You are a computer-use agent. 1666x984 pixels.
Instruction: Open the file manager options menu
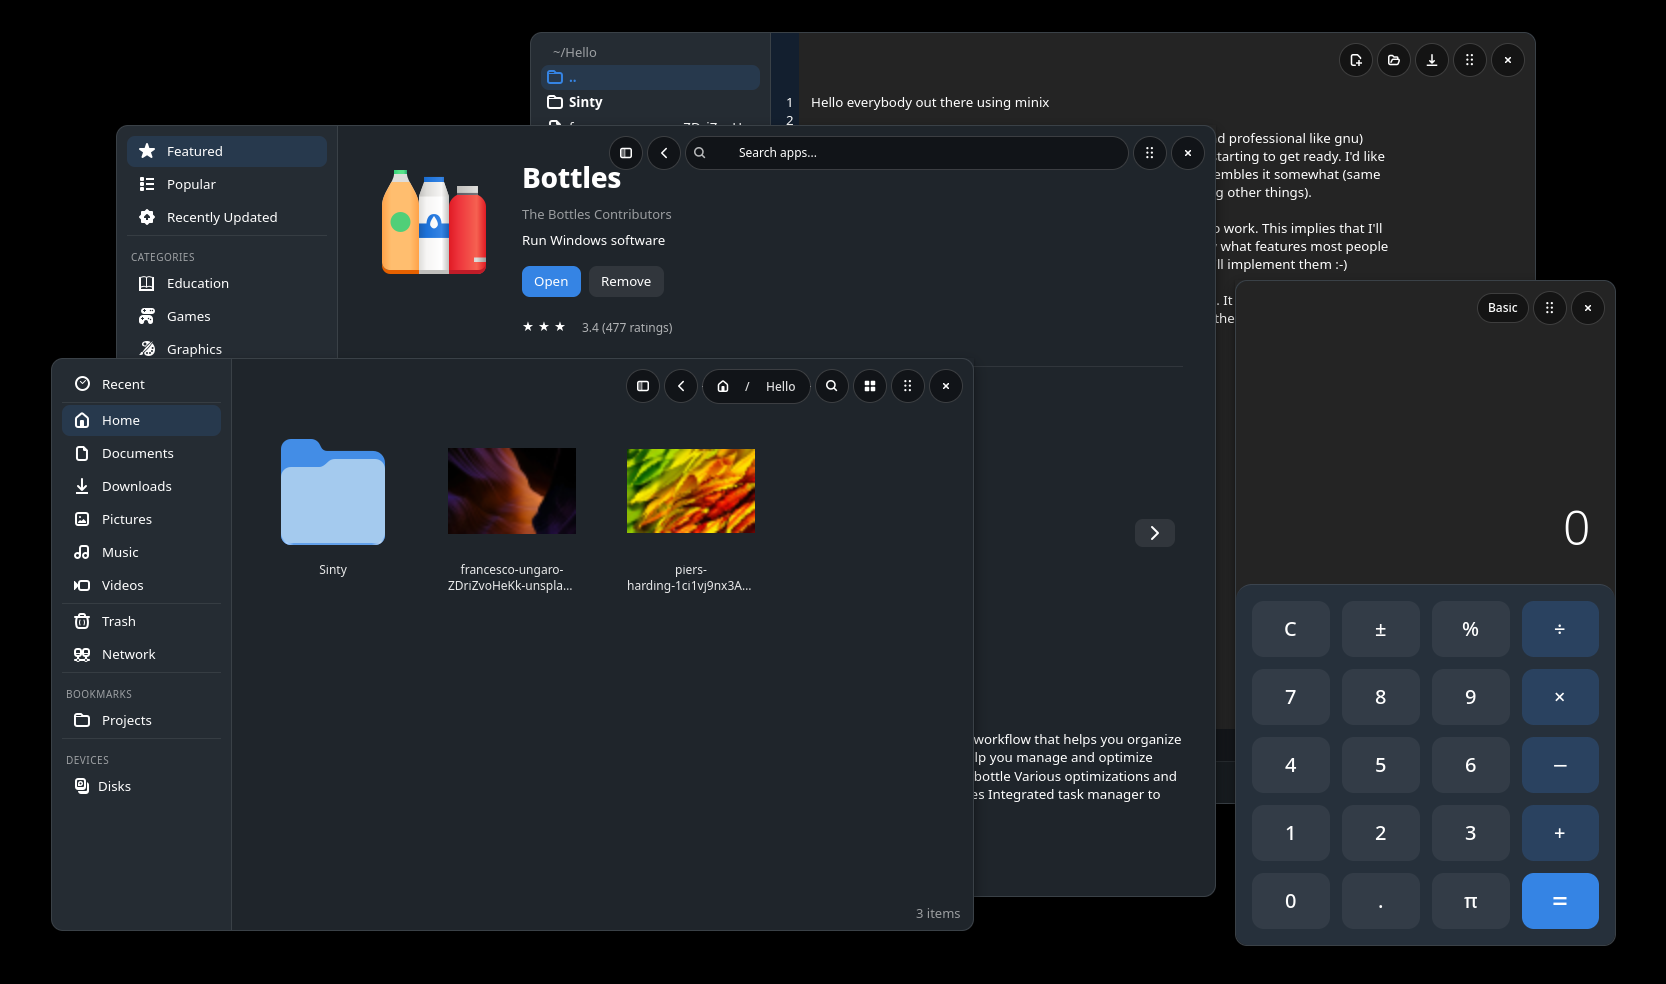908,386
